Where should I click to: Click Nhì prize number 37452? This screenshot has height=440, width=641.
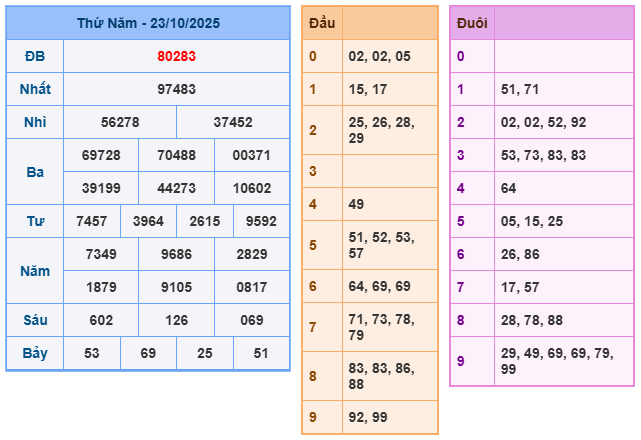coord(233,122)
